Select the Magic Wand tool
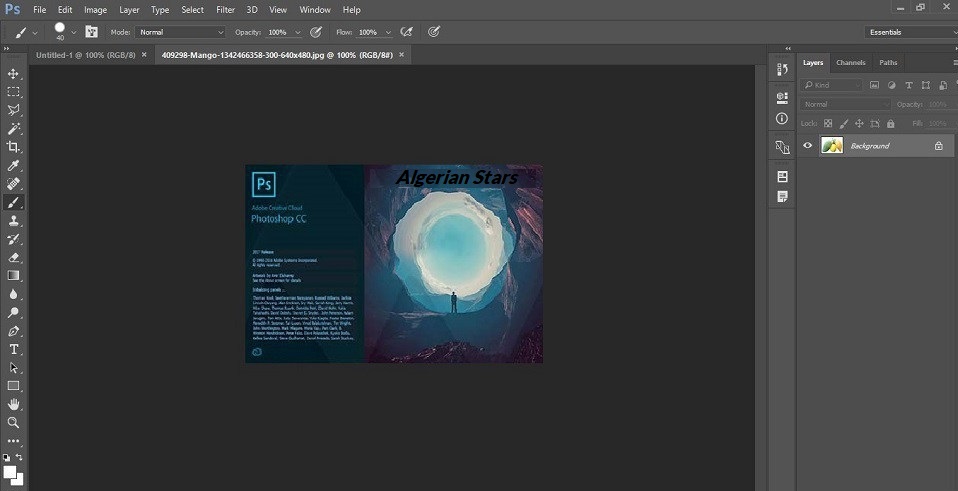The width and height of the screenshot is (958, 491). coord(13,128)
